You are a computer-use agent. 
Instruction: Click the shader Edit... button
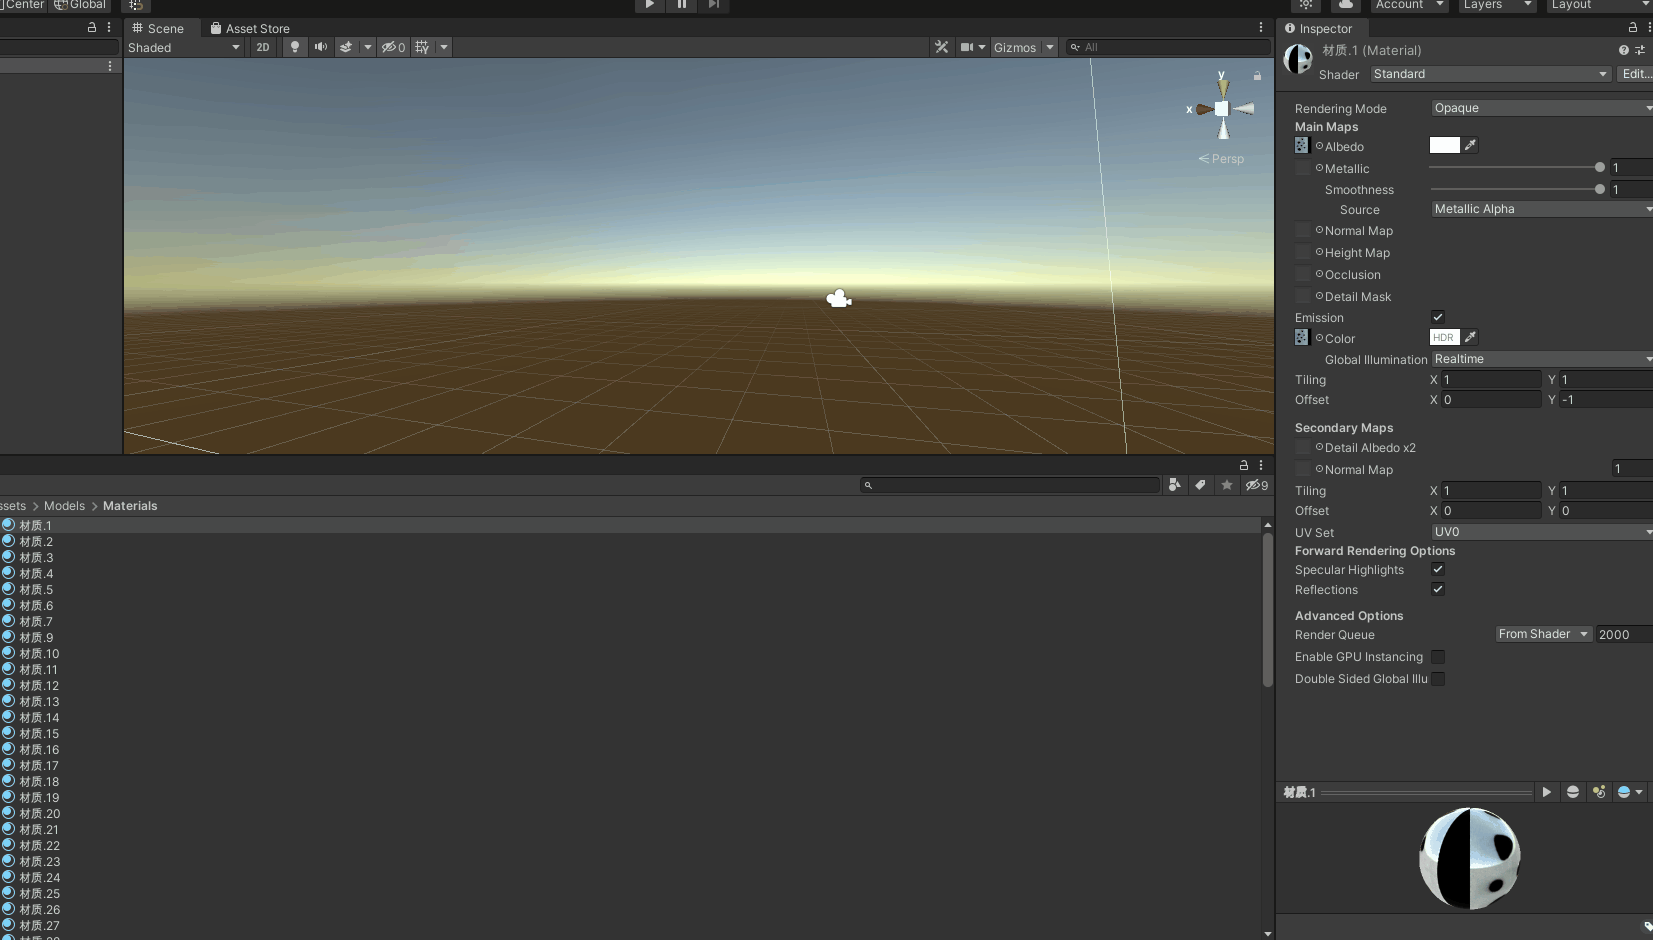coord(1635,74)
